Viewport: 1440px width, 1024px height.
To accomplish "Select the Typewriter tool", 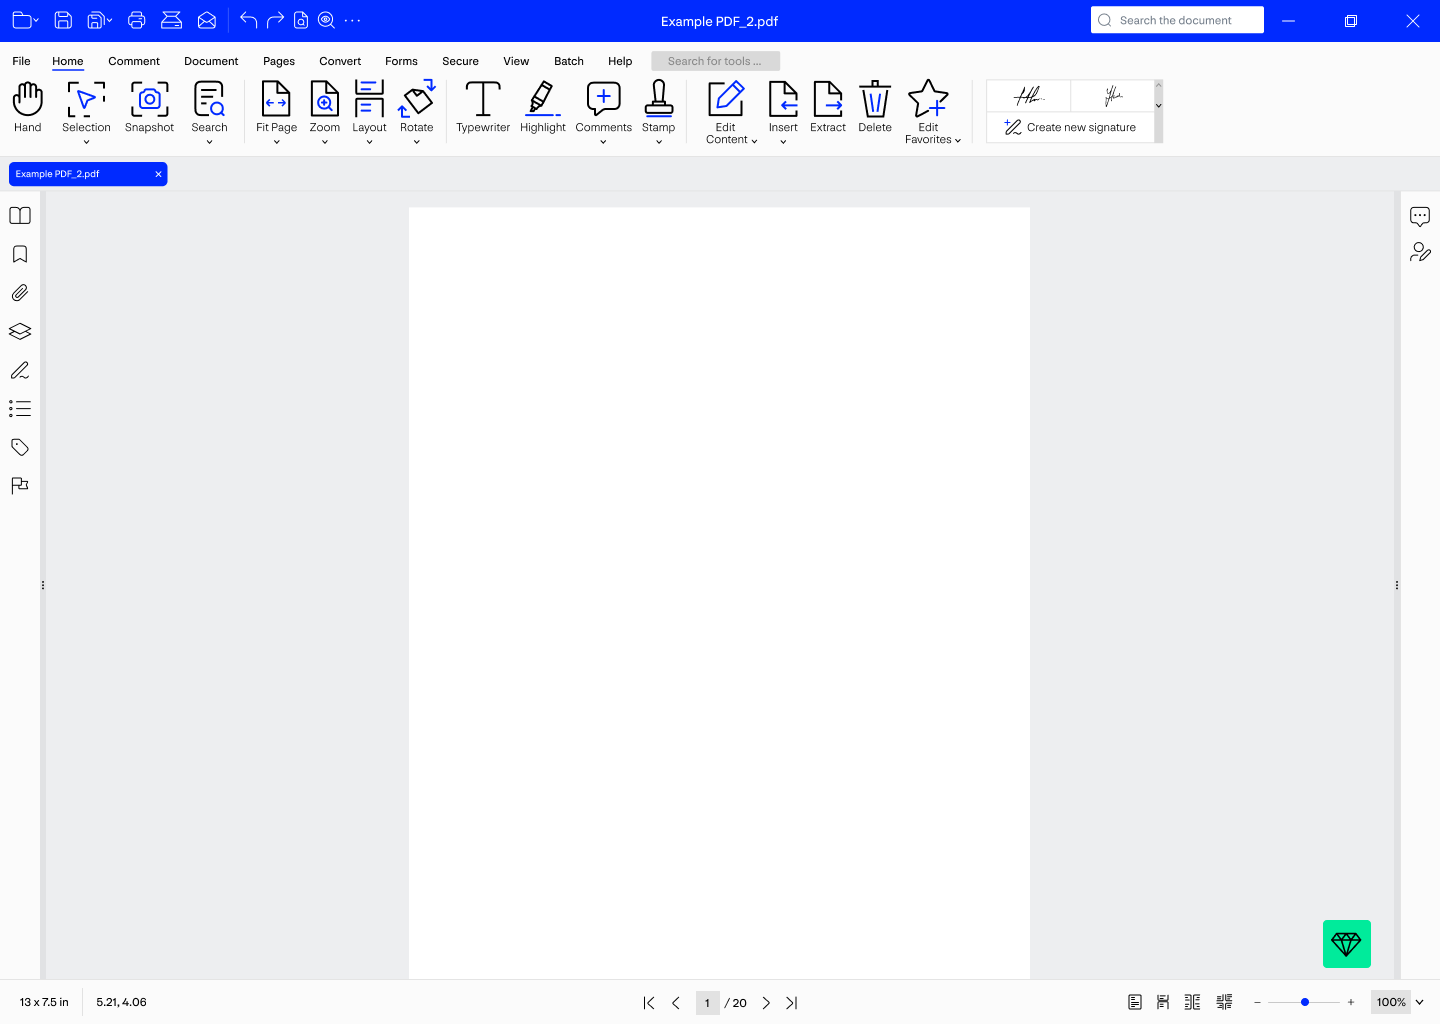I will pyautogui.click(x=483, y=107).
